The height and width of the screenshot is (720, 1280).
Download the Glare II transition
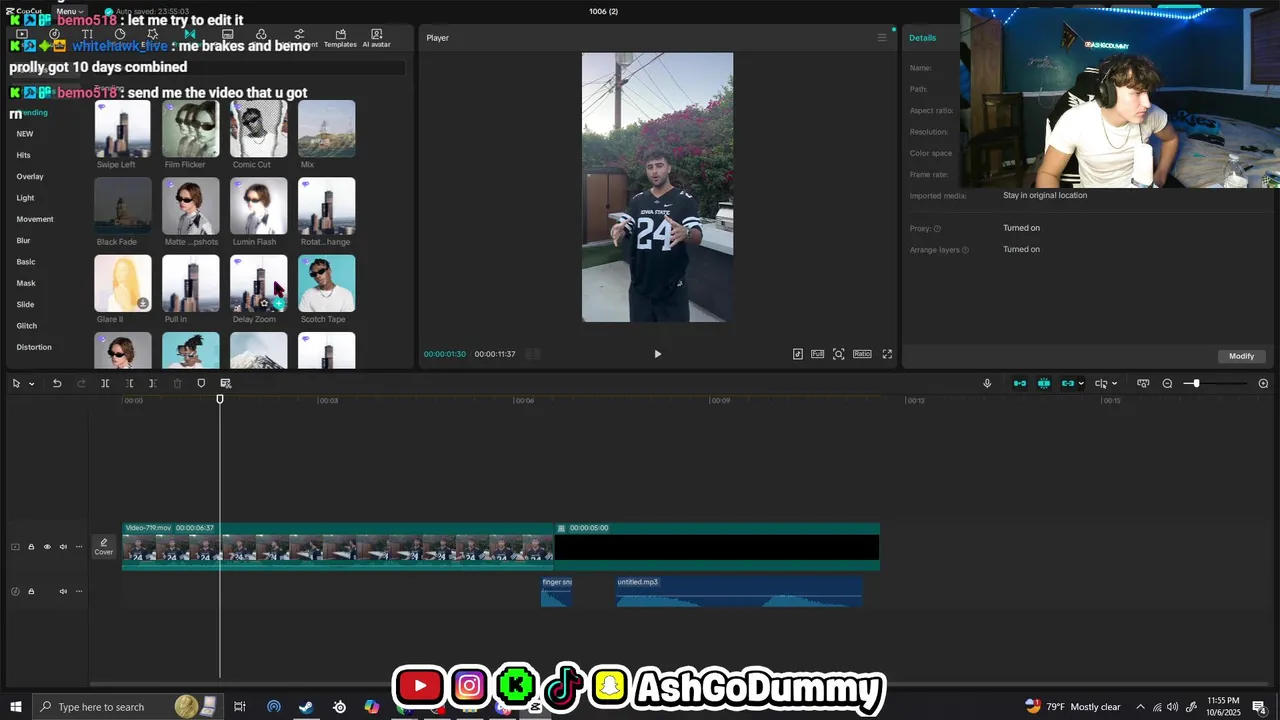(143, 303)
